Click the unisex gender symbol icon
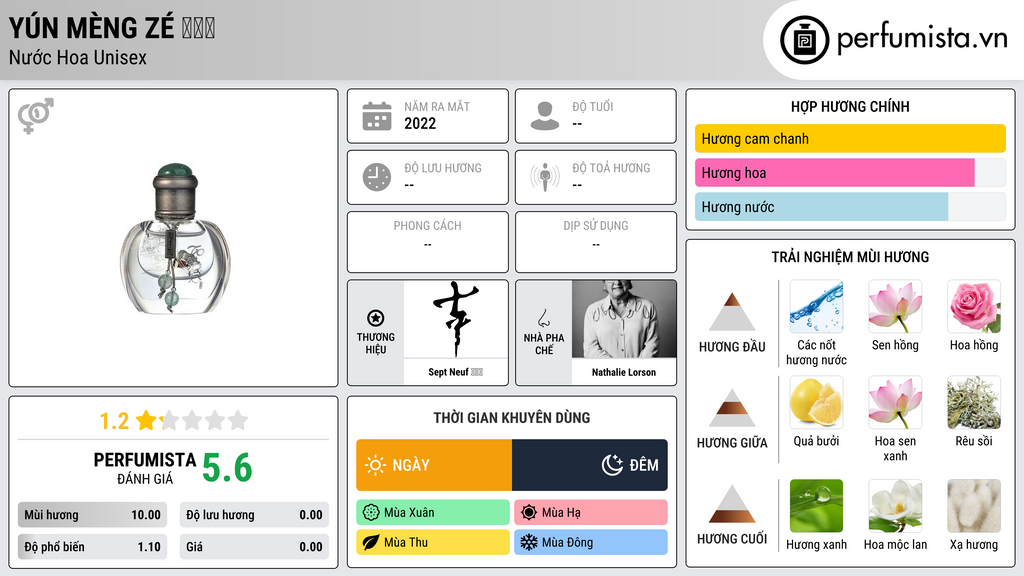1024x576 pixels. (35, 116)
